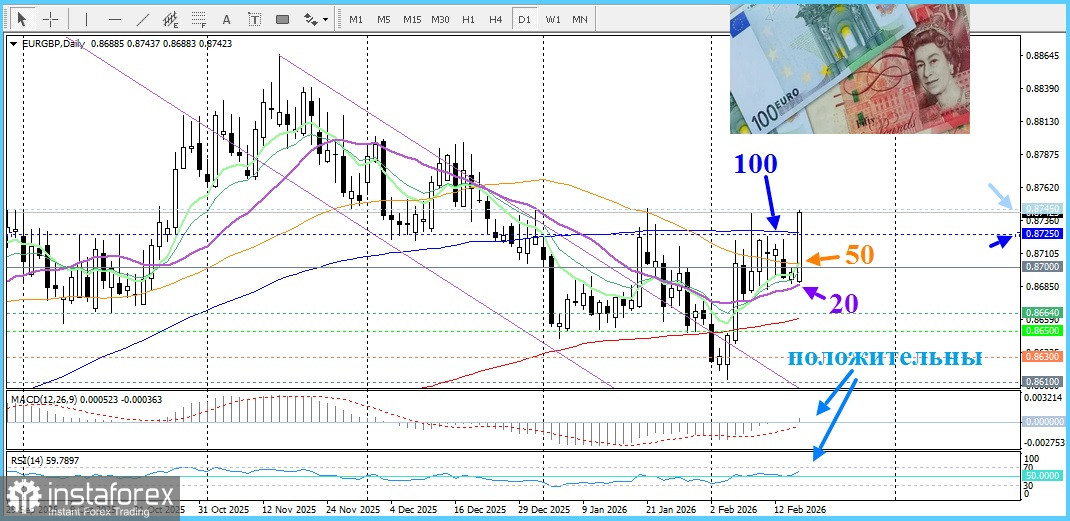Viewport: 1070px width, 521px height.
Task: Switch chart to H4 timeframe
Action: tap(496, 19)
